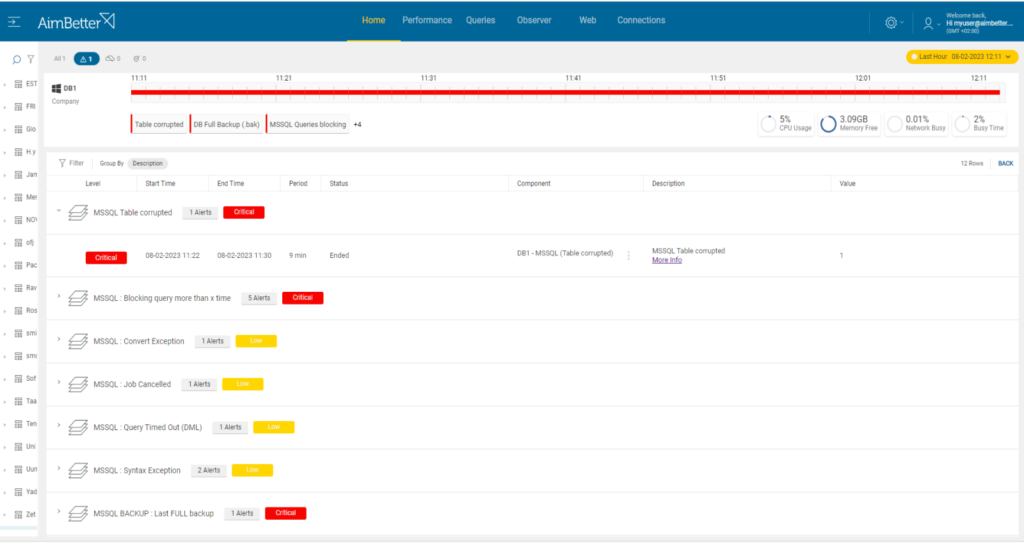The height and width of the screenshot is (544, 1024).
Task: Toggle the cloud status filter showing 0
Action: [113, 59]
